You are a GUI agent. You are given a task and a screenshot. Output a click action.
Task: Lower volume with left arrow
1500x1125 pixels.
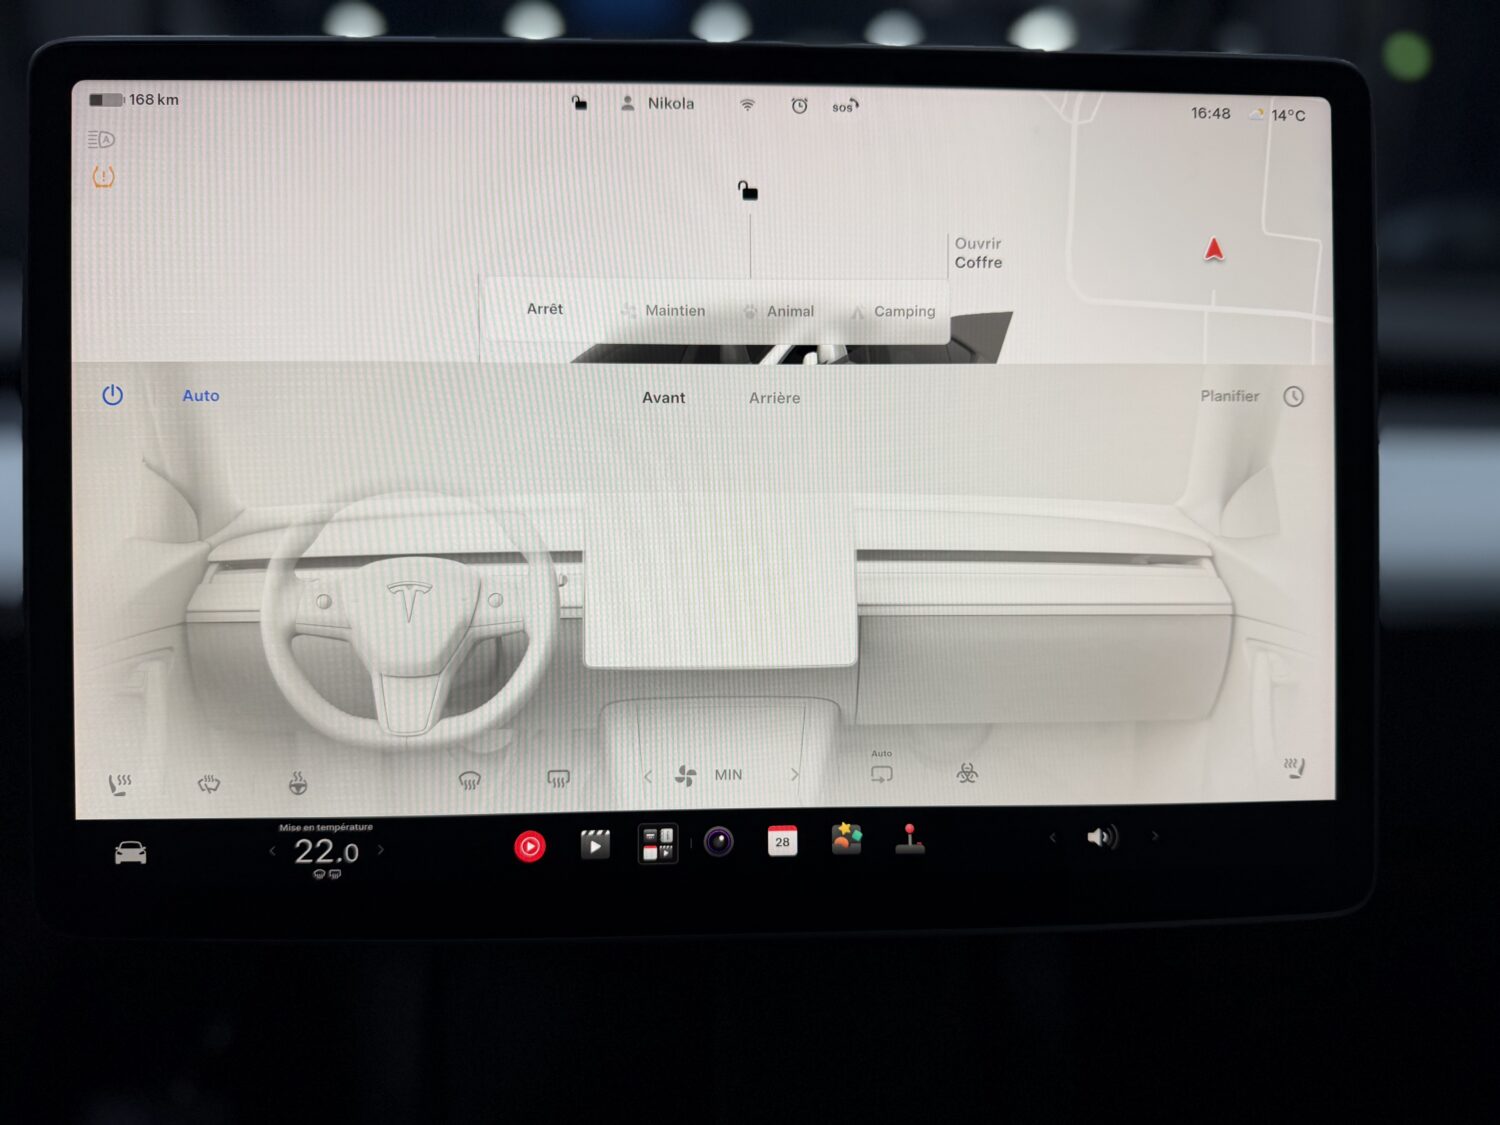pyautogui.click(x=1052, y=837)
